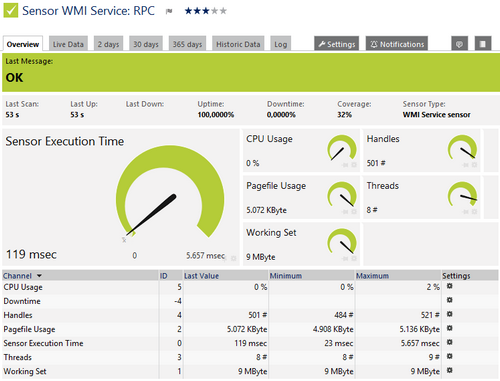
Task: Click the 521 # maximum value
Action: (x=430, y=315)
